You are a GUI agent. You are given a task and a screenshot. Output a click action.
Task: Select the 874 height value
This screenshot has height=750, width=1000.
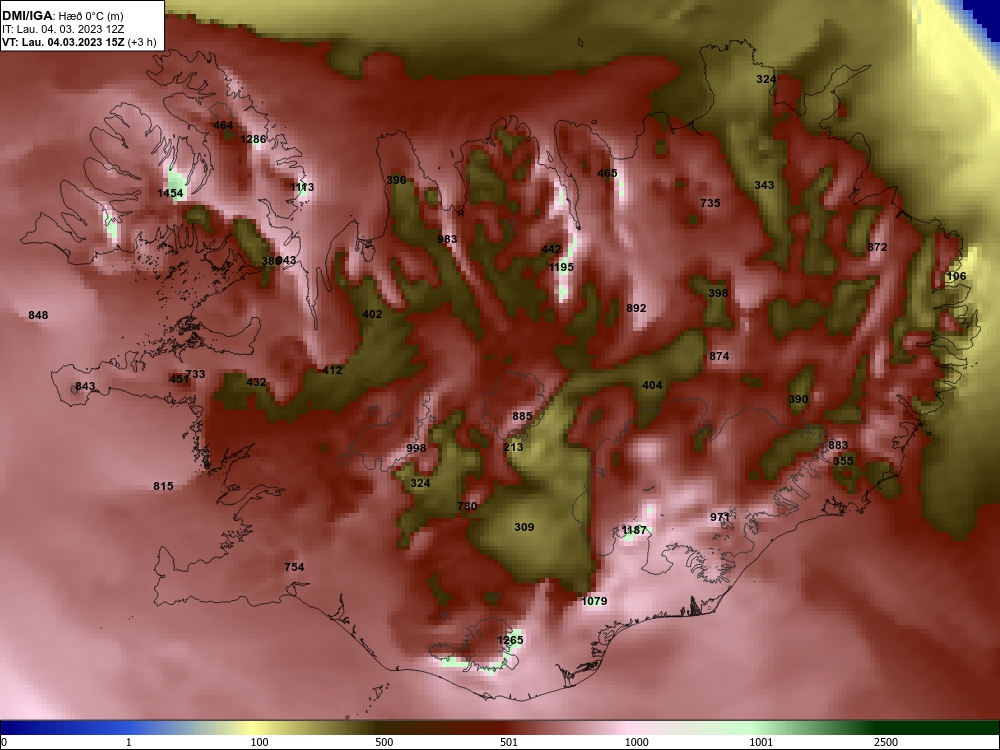[719, 356]
